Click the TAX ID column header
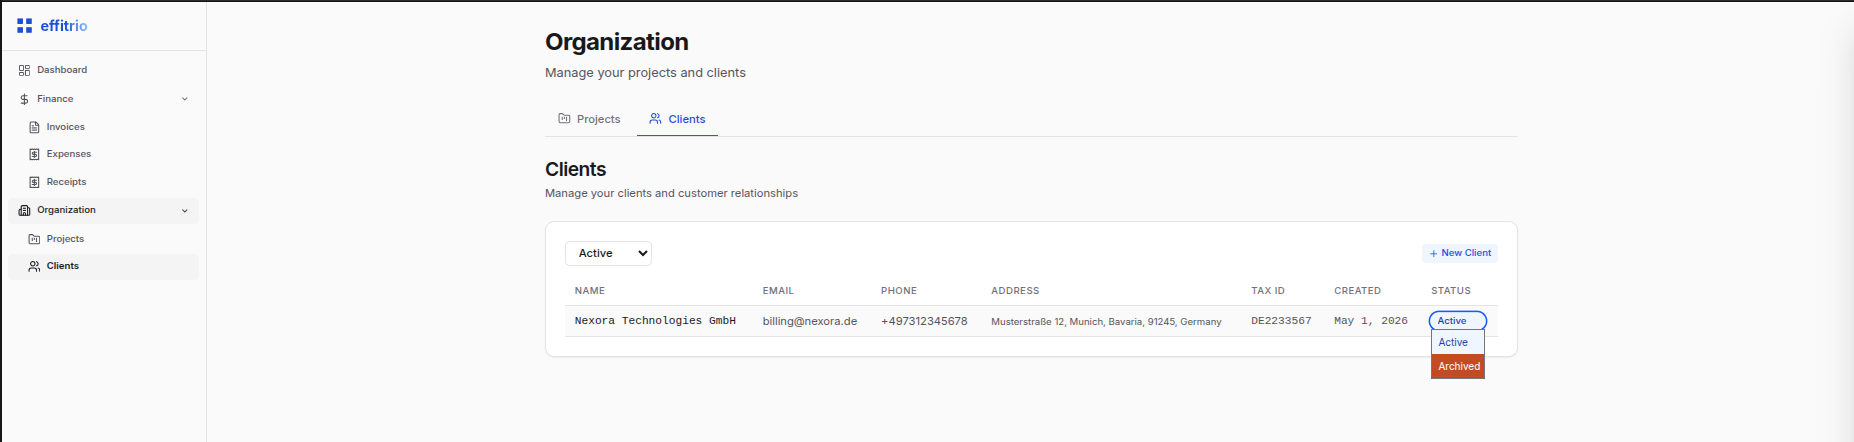This screenshot has height=442, width=1854. pyautogui.click(x=1268, y=291)
